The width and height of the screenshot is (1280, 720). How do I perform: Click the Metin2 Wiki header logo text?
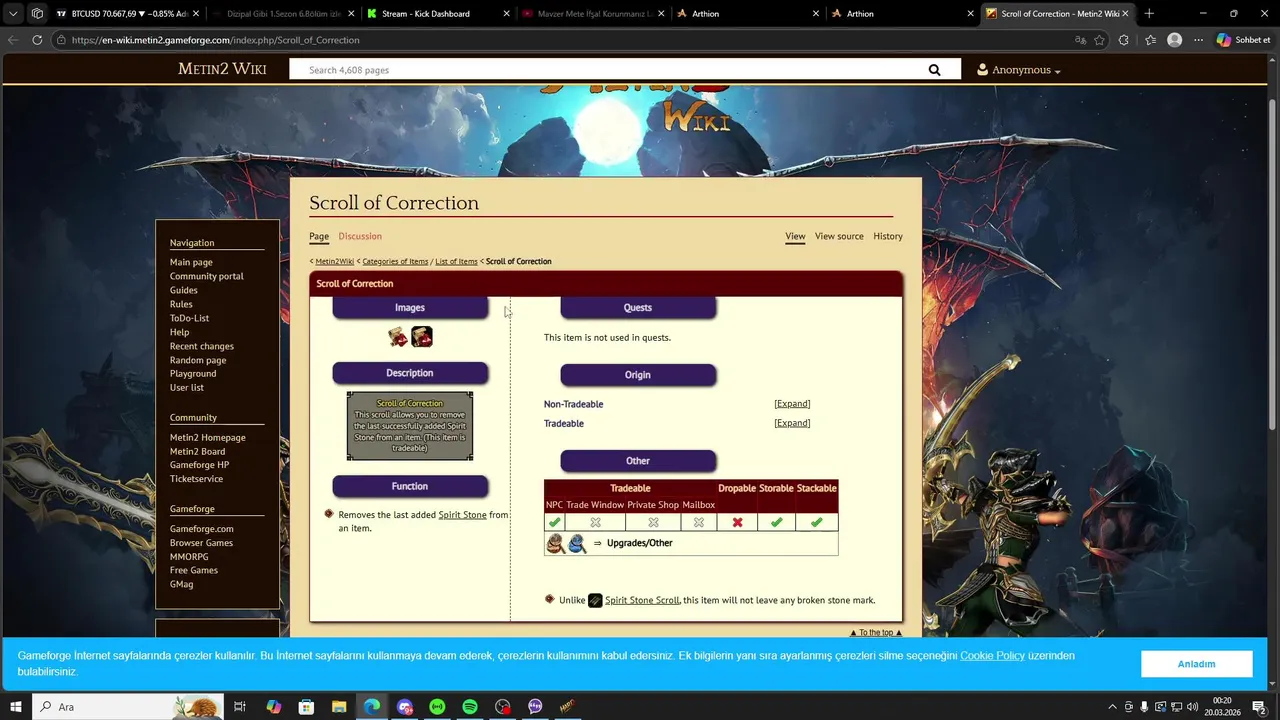tap(222, 69)
